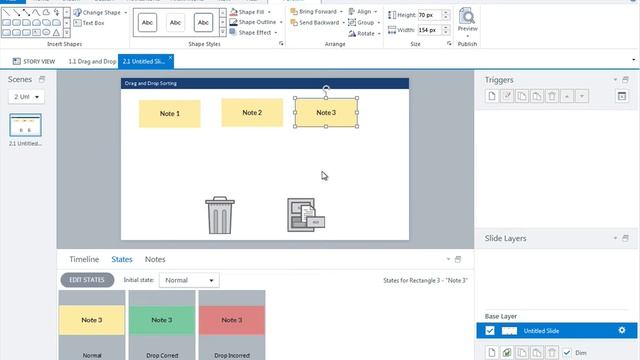640x360 pixels.
Task: Select the Drop Incorrect state thumbnail
Action: click(232, 325)
